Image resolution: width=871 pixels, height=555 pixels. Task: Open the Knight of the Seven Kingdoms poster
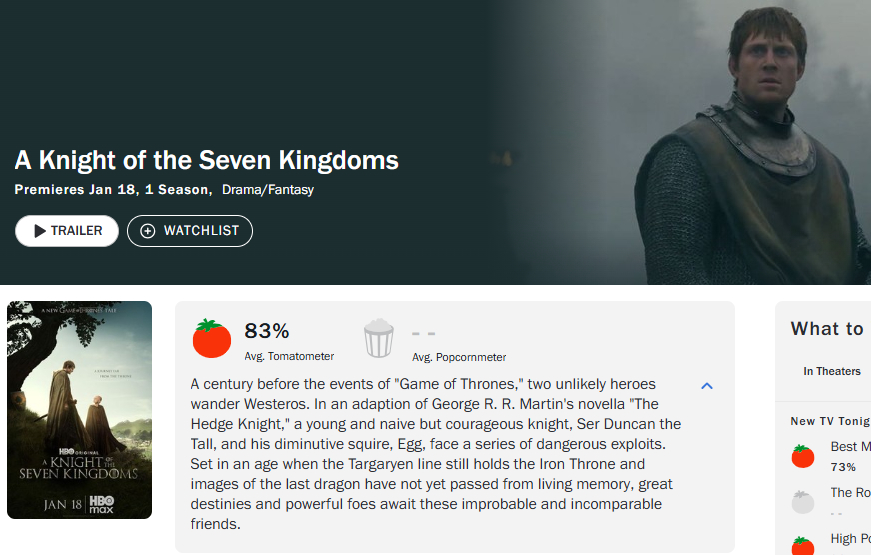pos(79,410)
